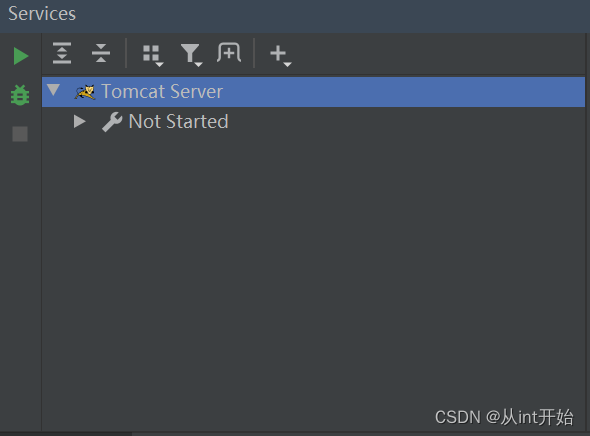Select the Not Started tree item
590x436 pixels.
click(x=178, y=122)
